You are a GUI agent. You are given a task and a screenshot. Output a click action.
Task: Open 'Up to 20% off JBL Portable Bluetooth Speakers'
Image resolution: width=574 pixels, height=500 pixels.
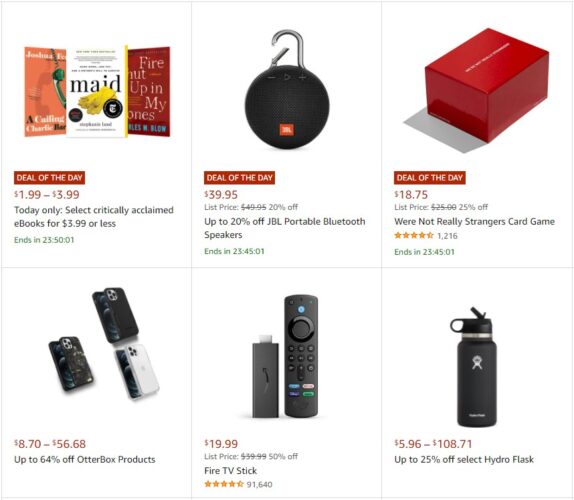pyautogui.click(x=285, y=228)
